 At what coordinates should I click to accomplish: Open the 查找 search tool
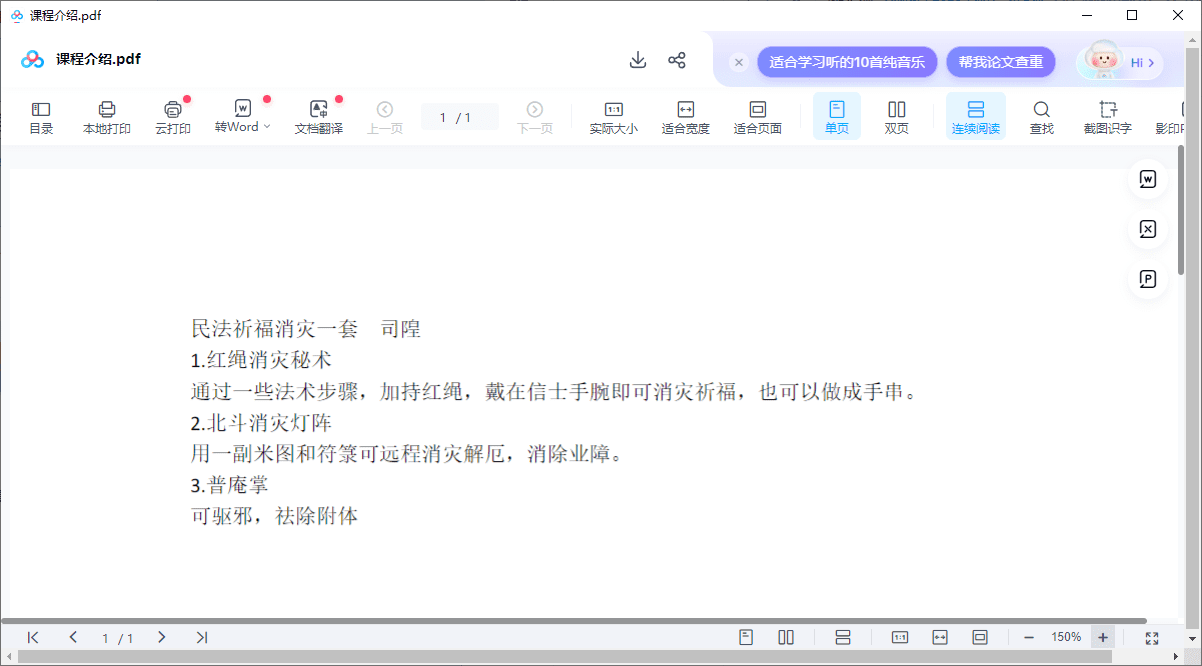tap(1041, 116)
